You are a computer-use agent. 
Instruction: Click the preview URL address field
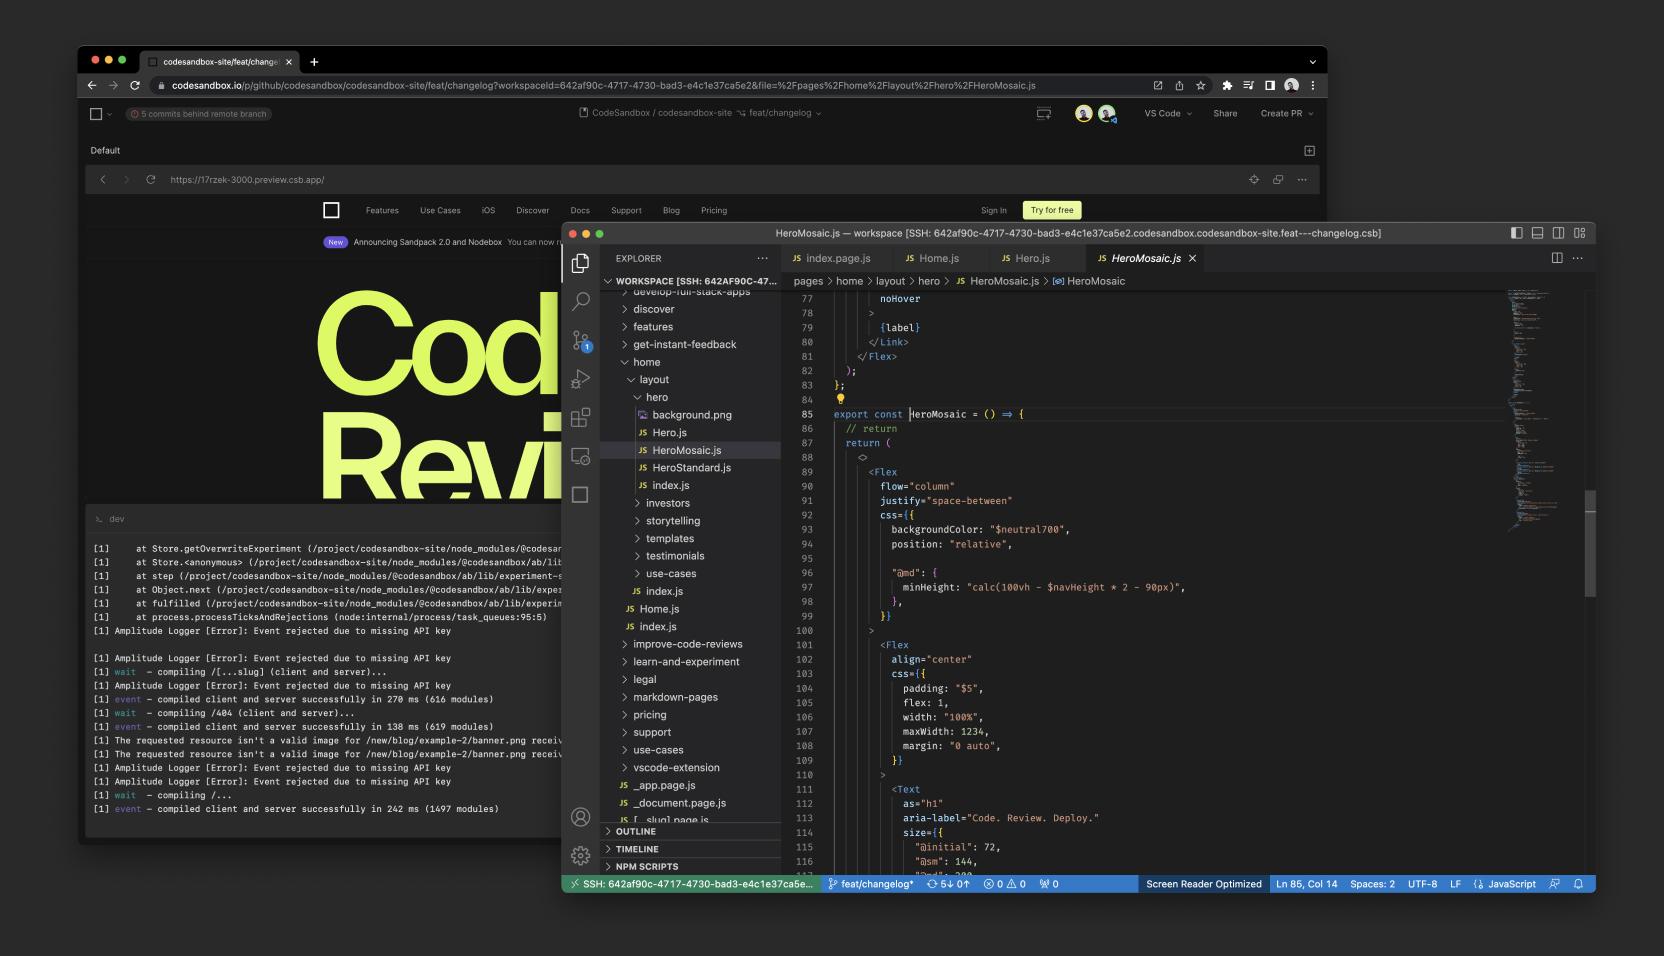248,180
